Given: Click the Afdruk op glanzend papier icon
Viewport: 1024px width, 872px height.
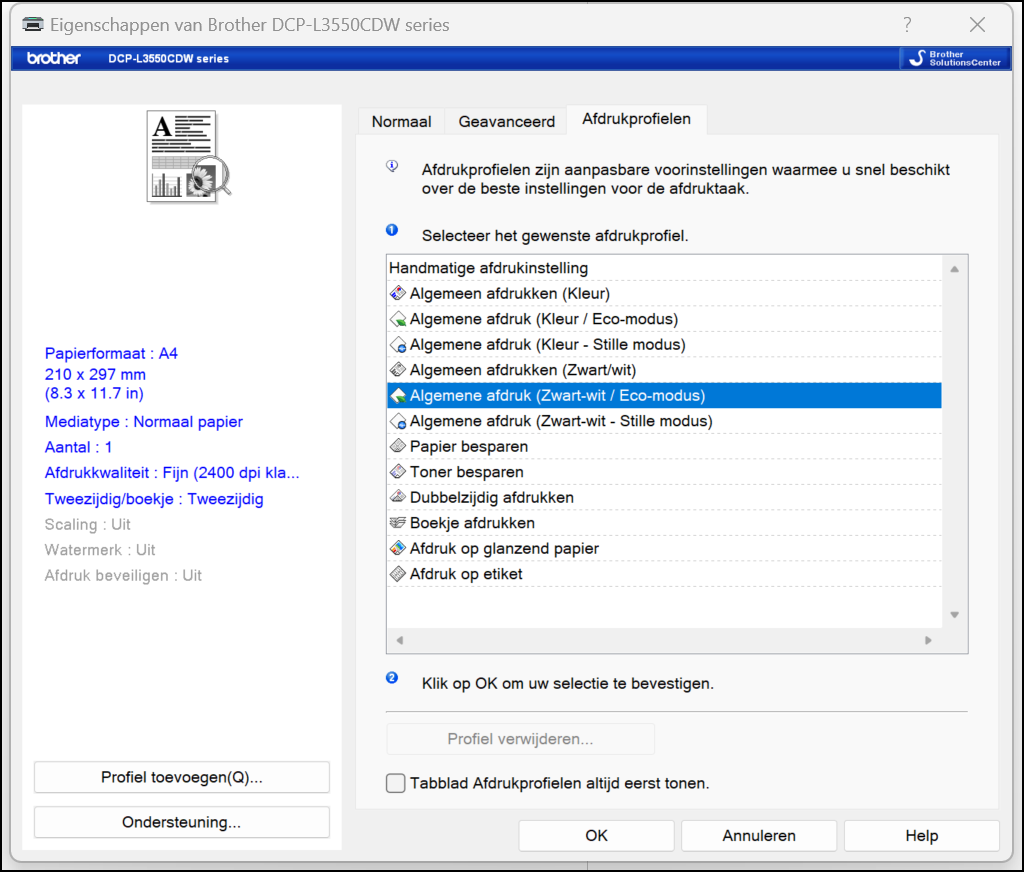Looking at the screenshot, I should click(398, 548).
